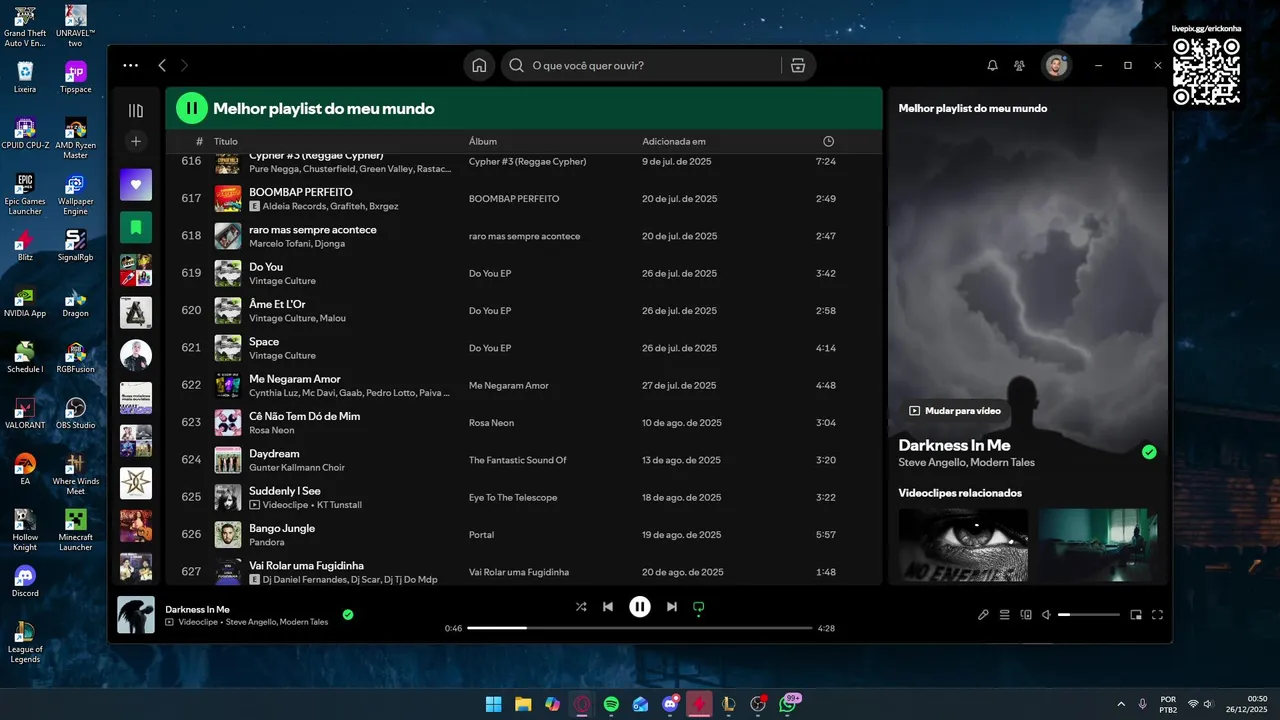
Task: Open the second related videoclip thumbnail
Action: click(x=1098, y=544)
